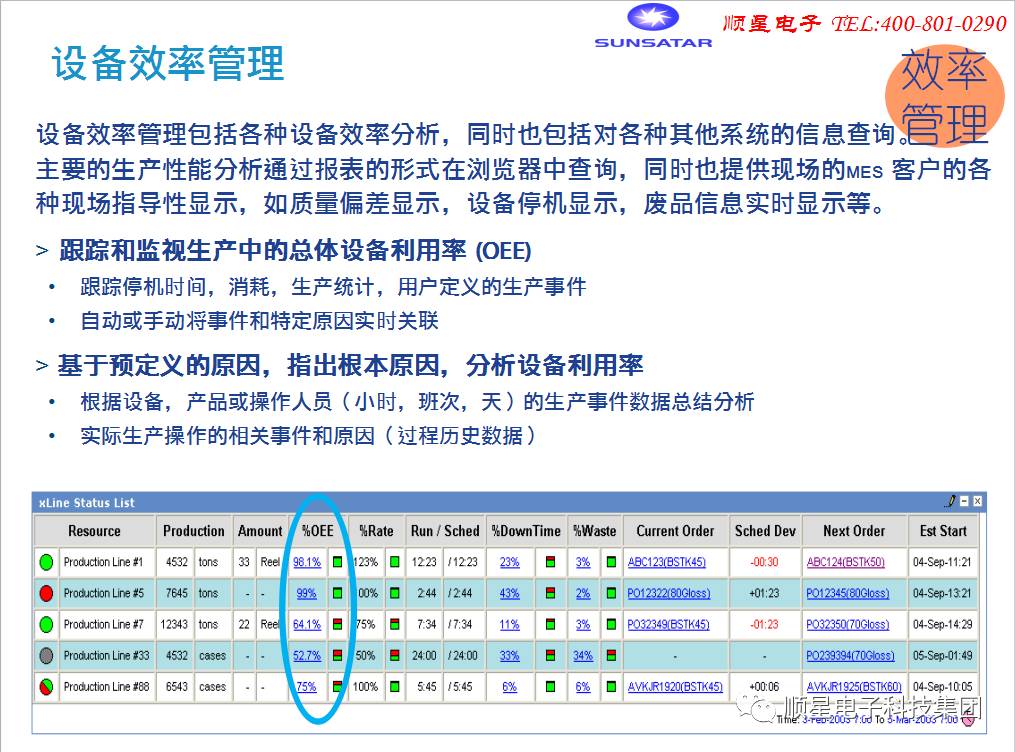Click the %Waste indicator square for Production Line #33
1015x752 pixels.
tap(611, 656)
